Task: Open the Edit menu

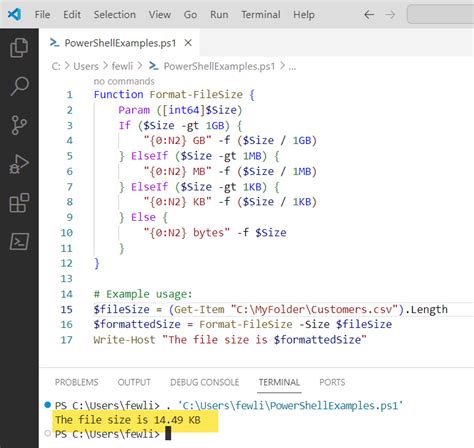Action: point(72,15)
